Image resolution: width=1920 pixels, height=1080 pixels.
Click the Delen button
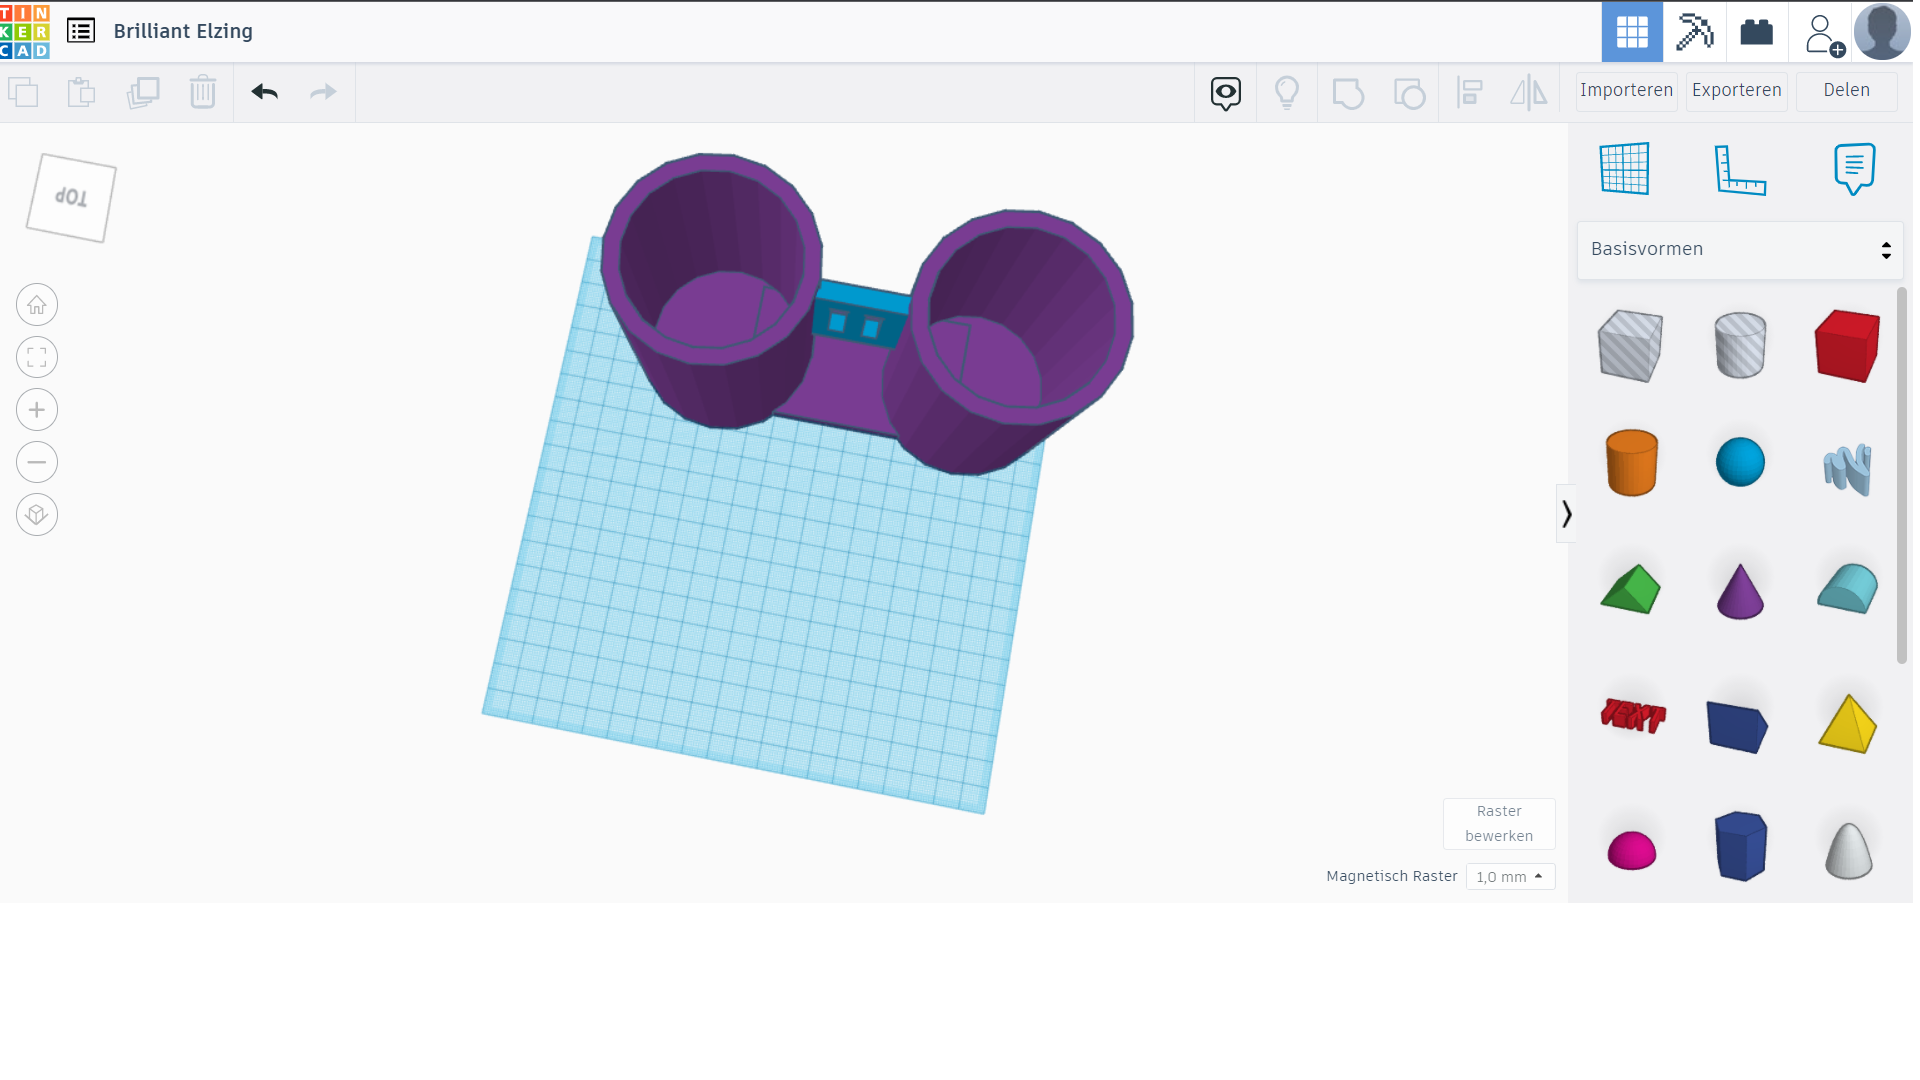click(1845, 90)
